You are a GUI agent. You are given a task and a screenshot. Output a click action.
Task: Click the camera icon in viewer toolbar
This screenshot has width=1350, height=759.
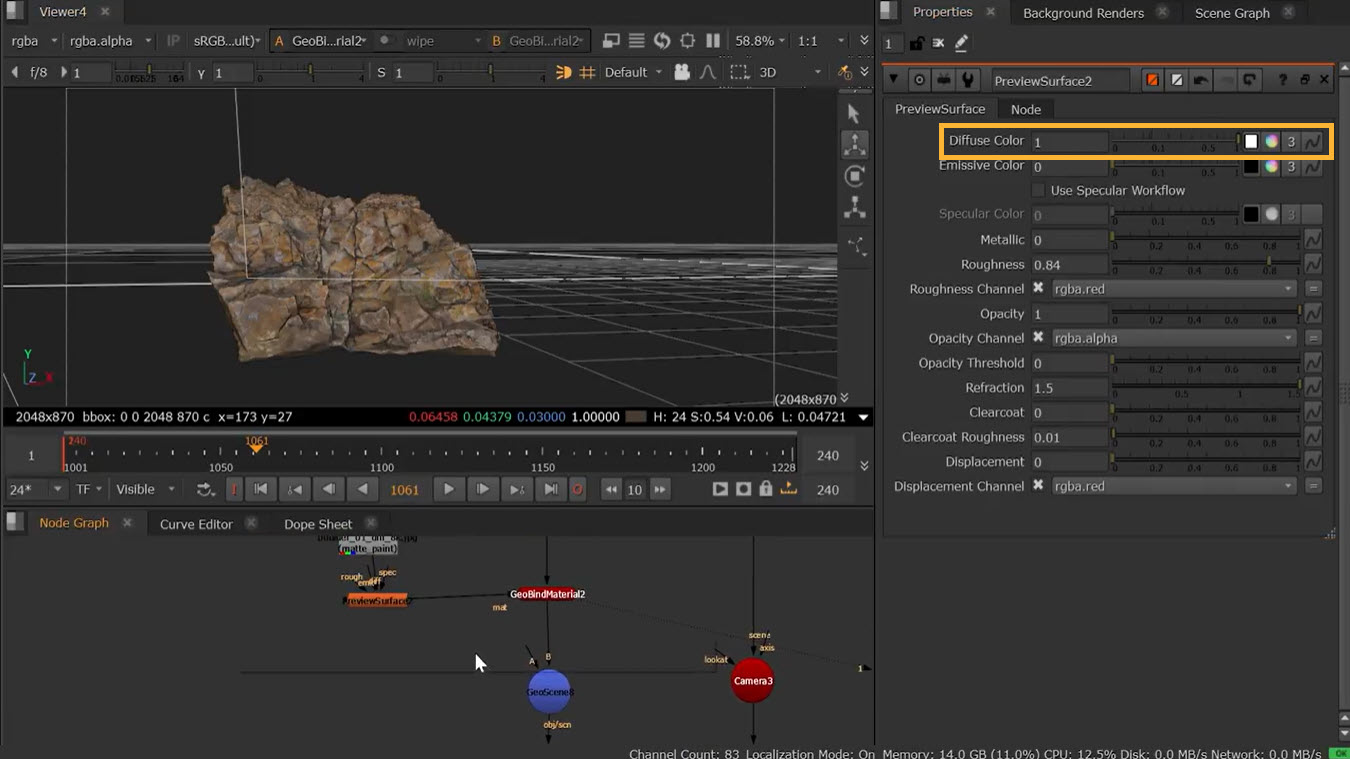682,72
